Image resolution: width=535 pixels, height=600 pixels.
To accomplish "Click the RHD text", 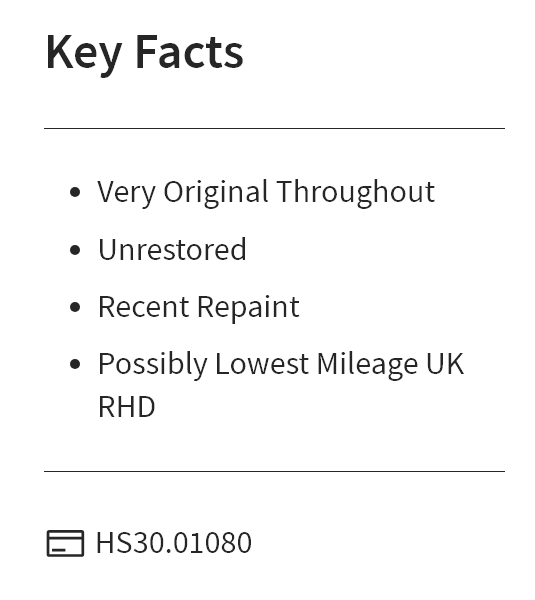I will 127,407.
